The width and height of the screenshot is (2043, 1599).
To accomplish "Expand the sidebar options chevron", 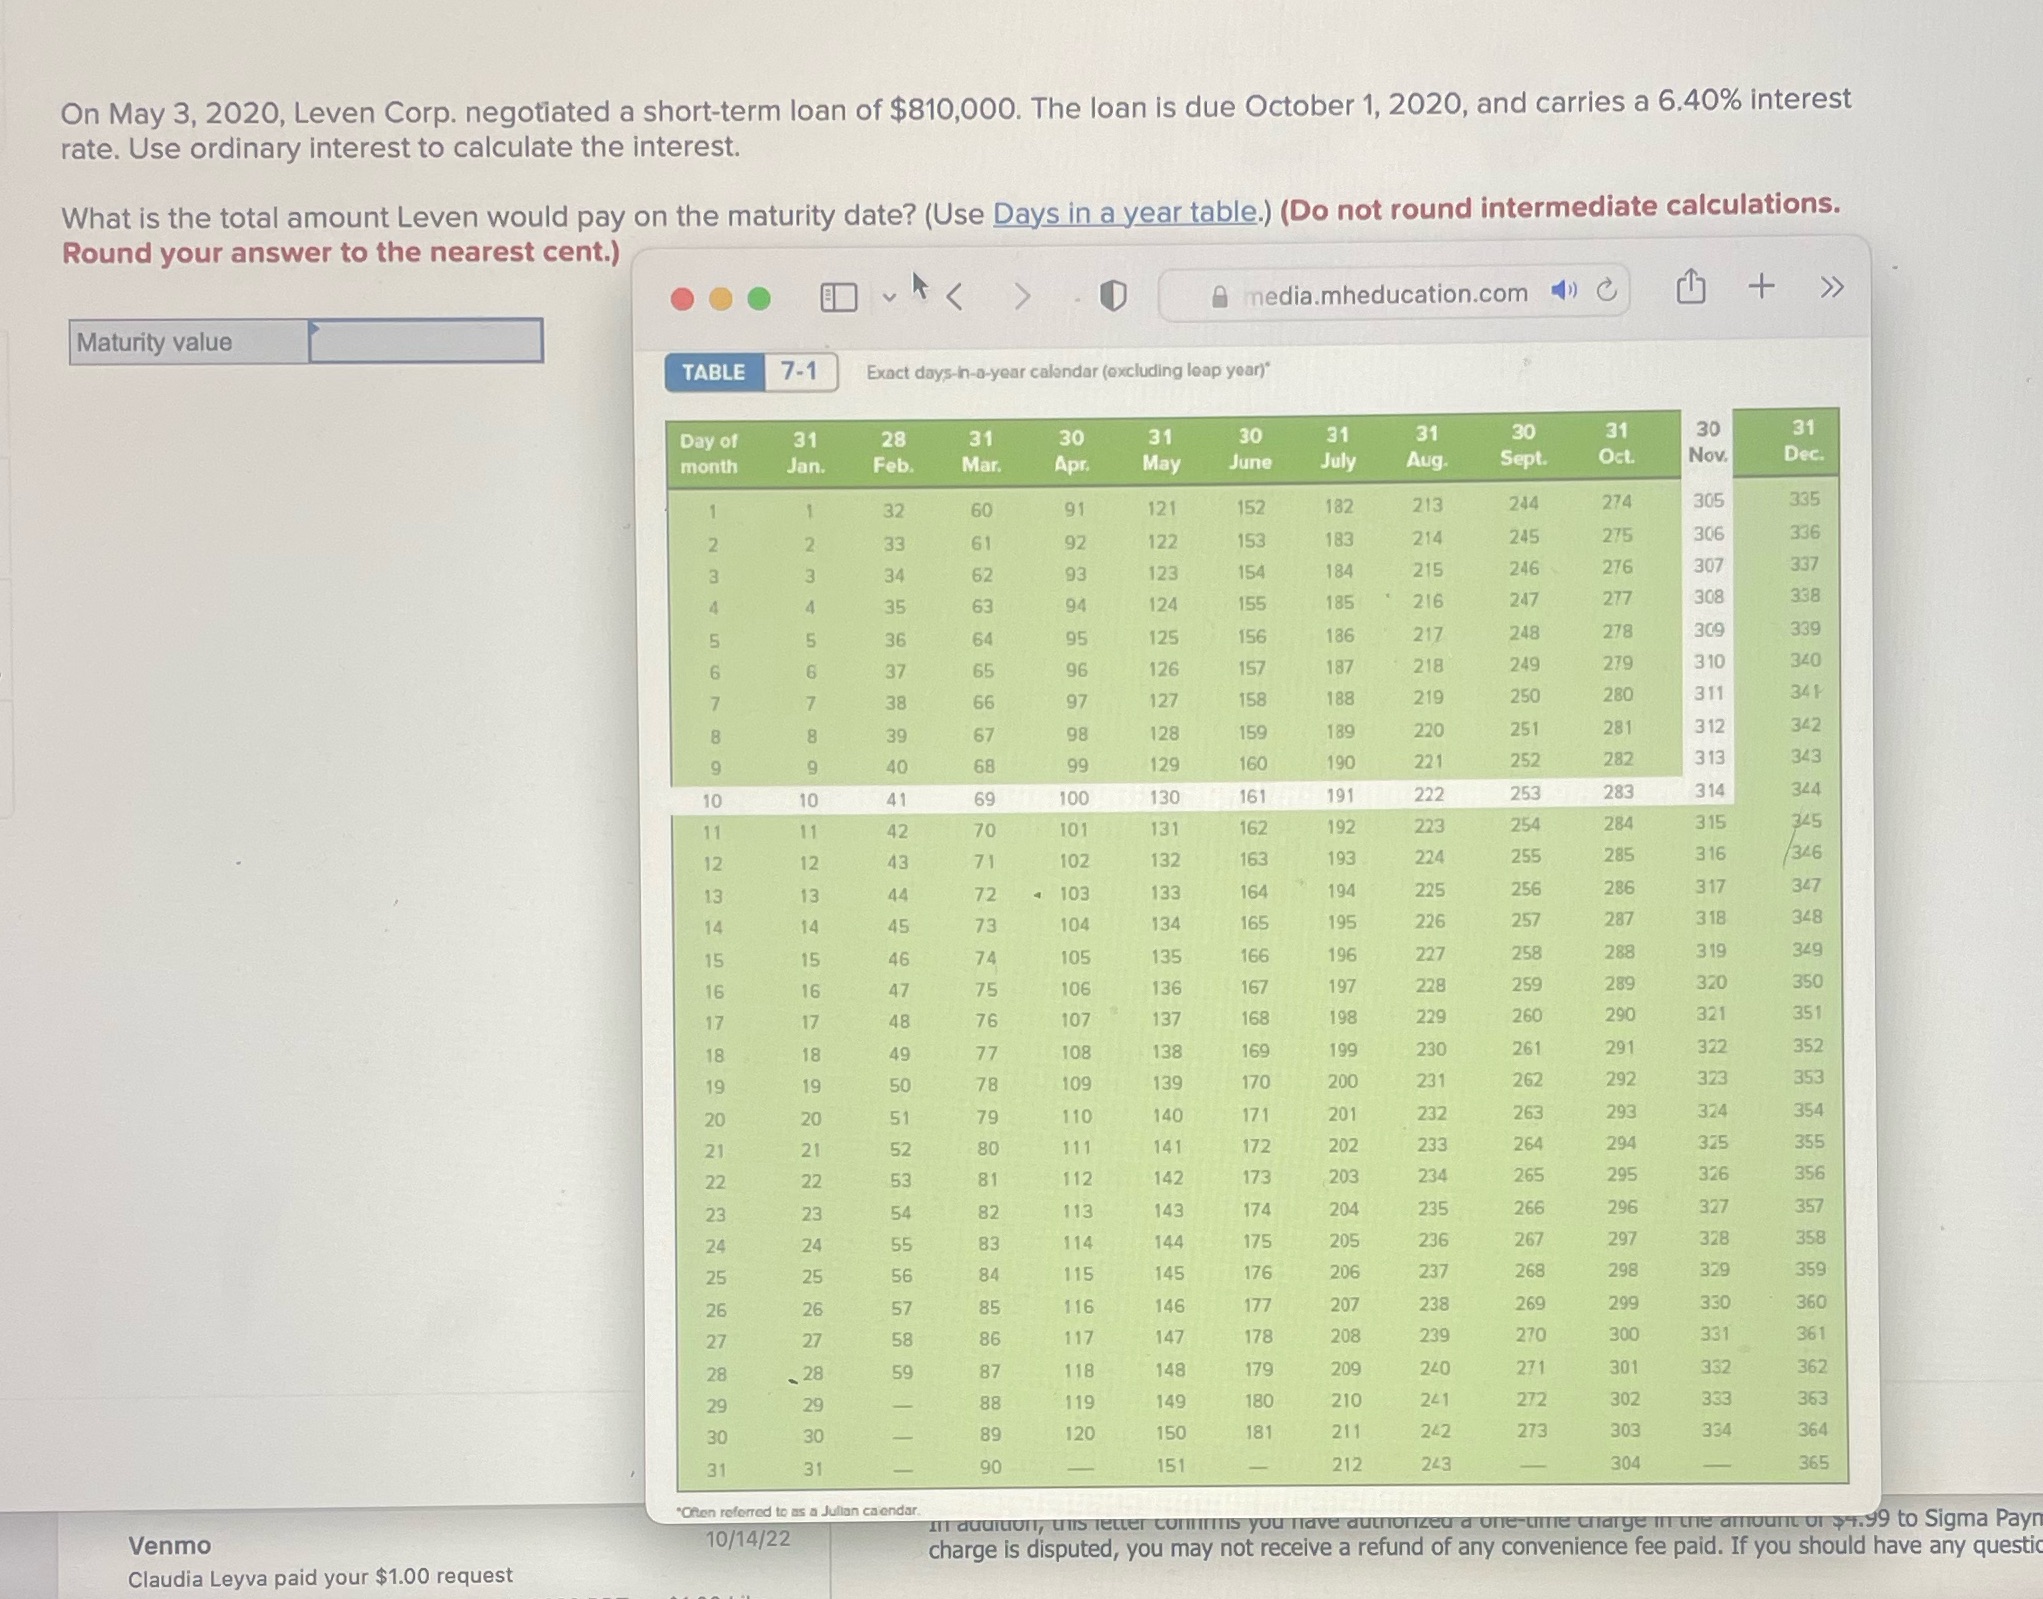I will (x=889, y=297).
